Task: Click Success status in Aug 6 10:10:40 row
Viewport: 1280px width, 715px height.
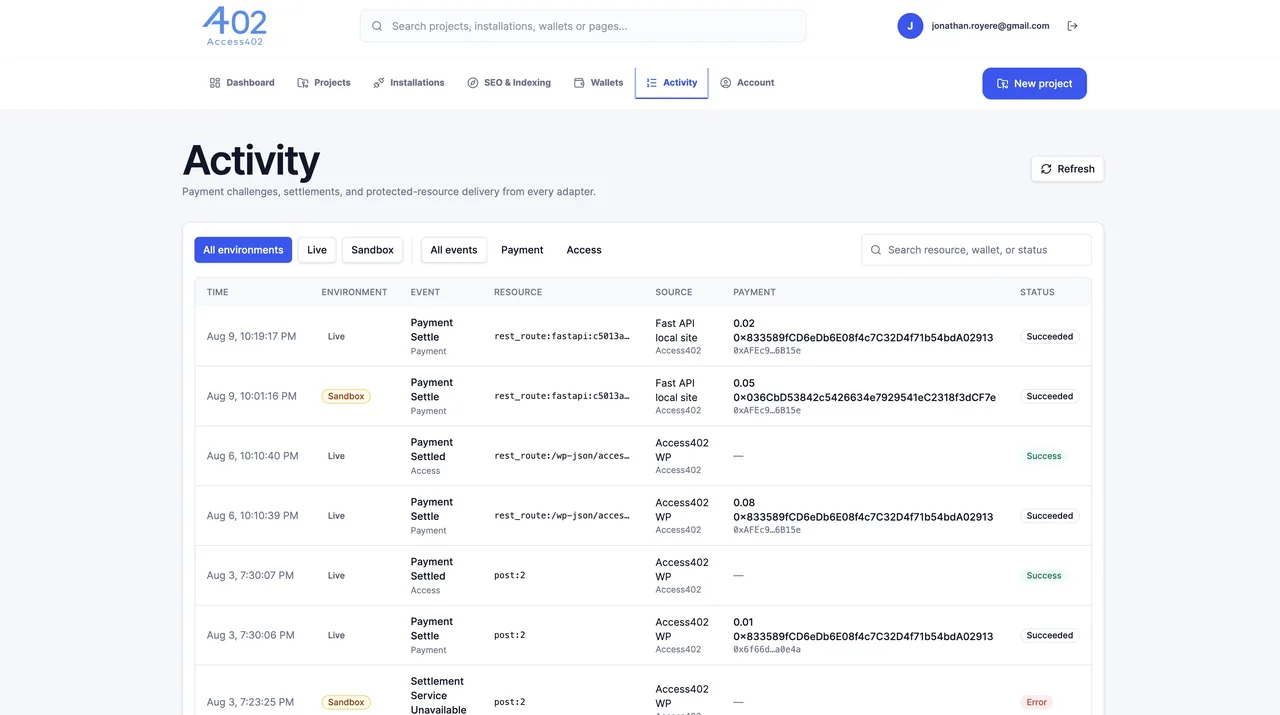Action: (x=1044, y=456)
